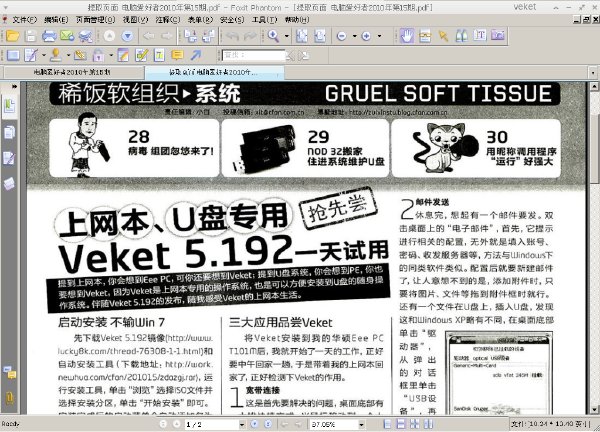
Task: Select the Text select tool
Action: 480,36
